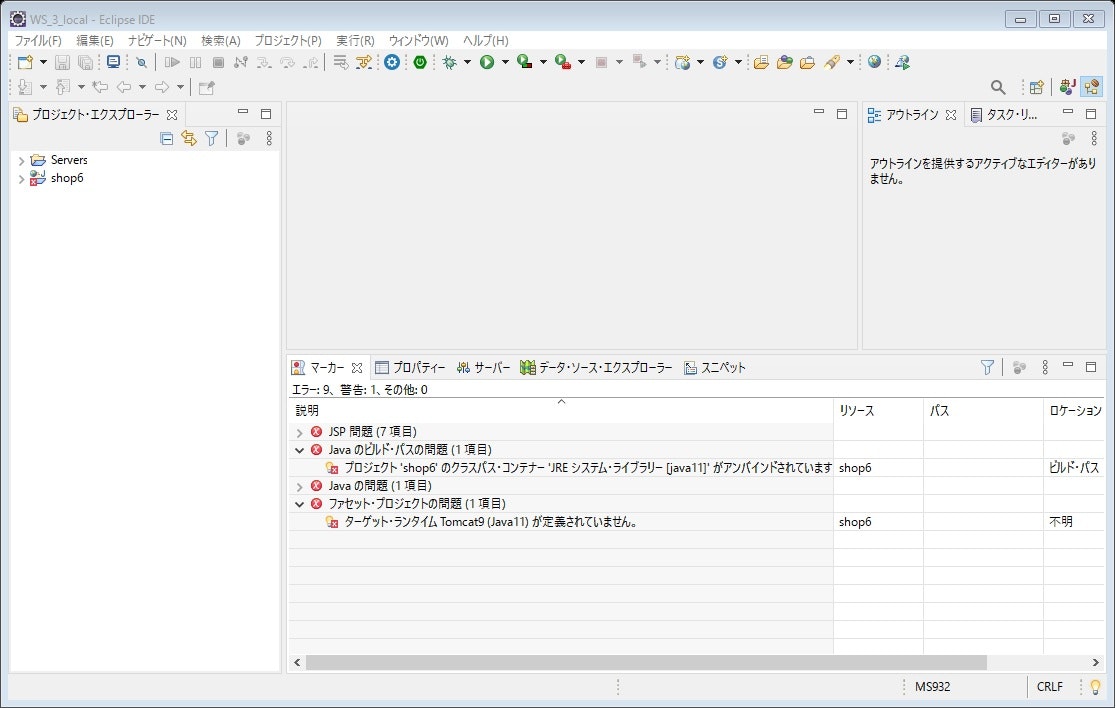Viewport: 1116px width, 708px height.
Task: Click the New wizard icon in toolbar
Action: click(x=25, y=63)
